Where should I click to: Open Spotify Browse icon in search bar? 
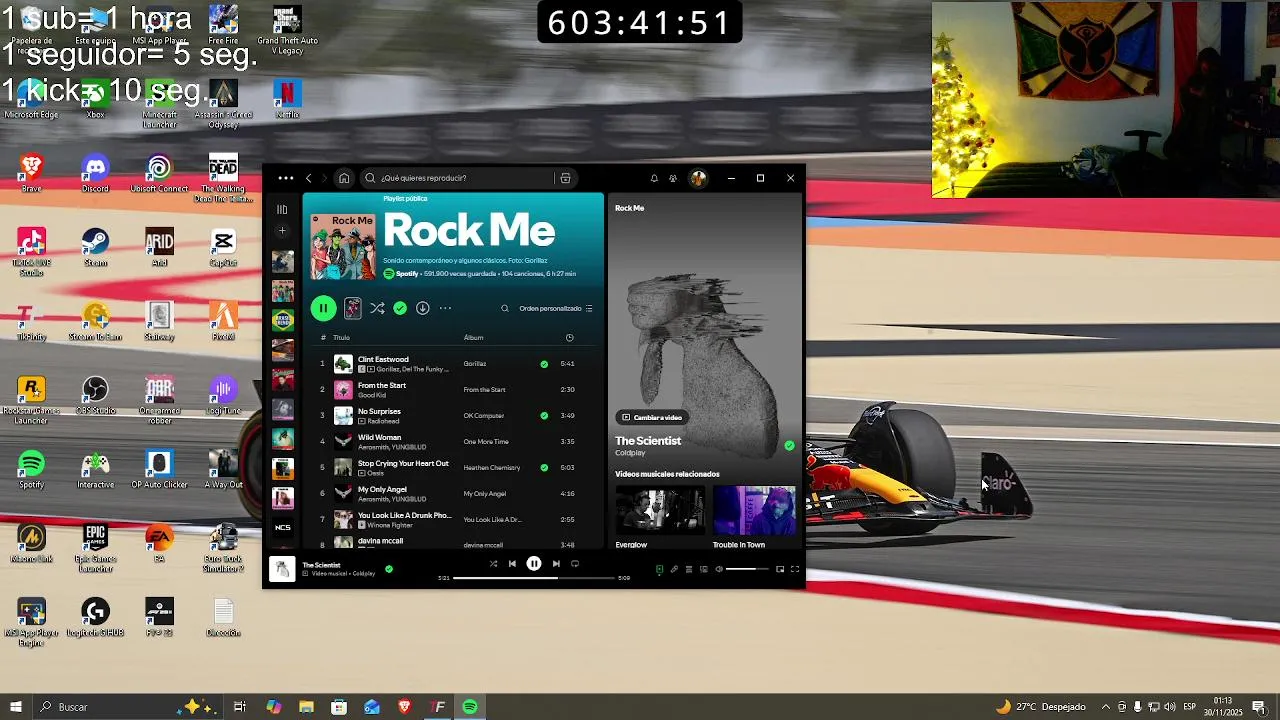(x=565, y=178)
